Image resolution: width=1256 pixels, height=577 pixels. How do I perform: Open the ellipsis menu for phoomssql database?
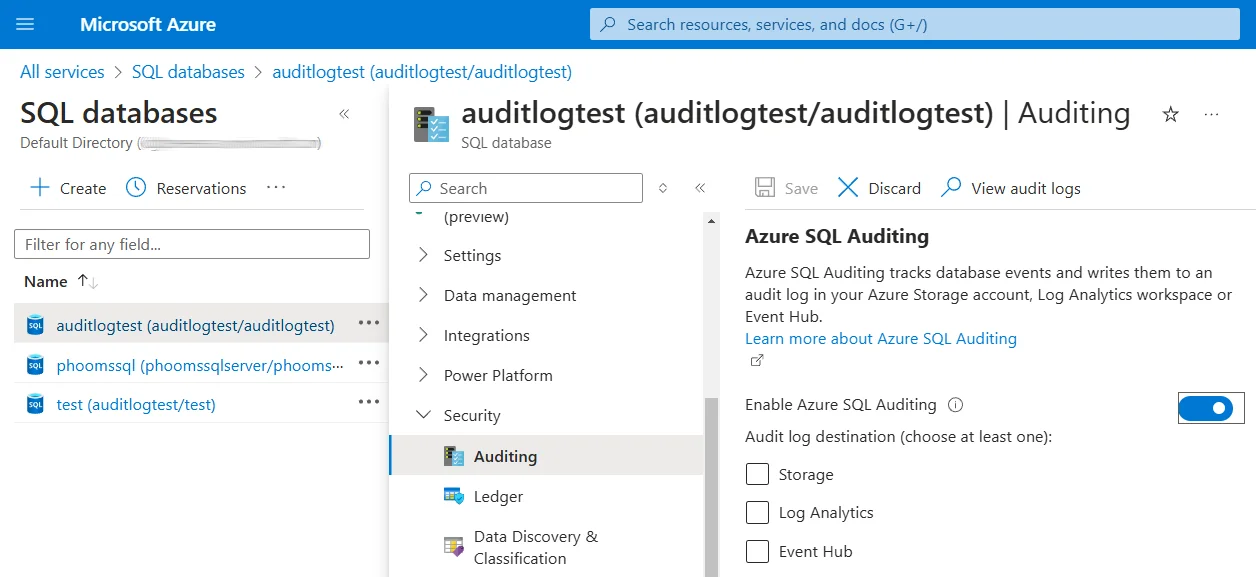click(369, 364)
